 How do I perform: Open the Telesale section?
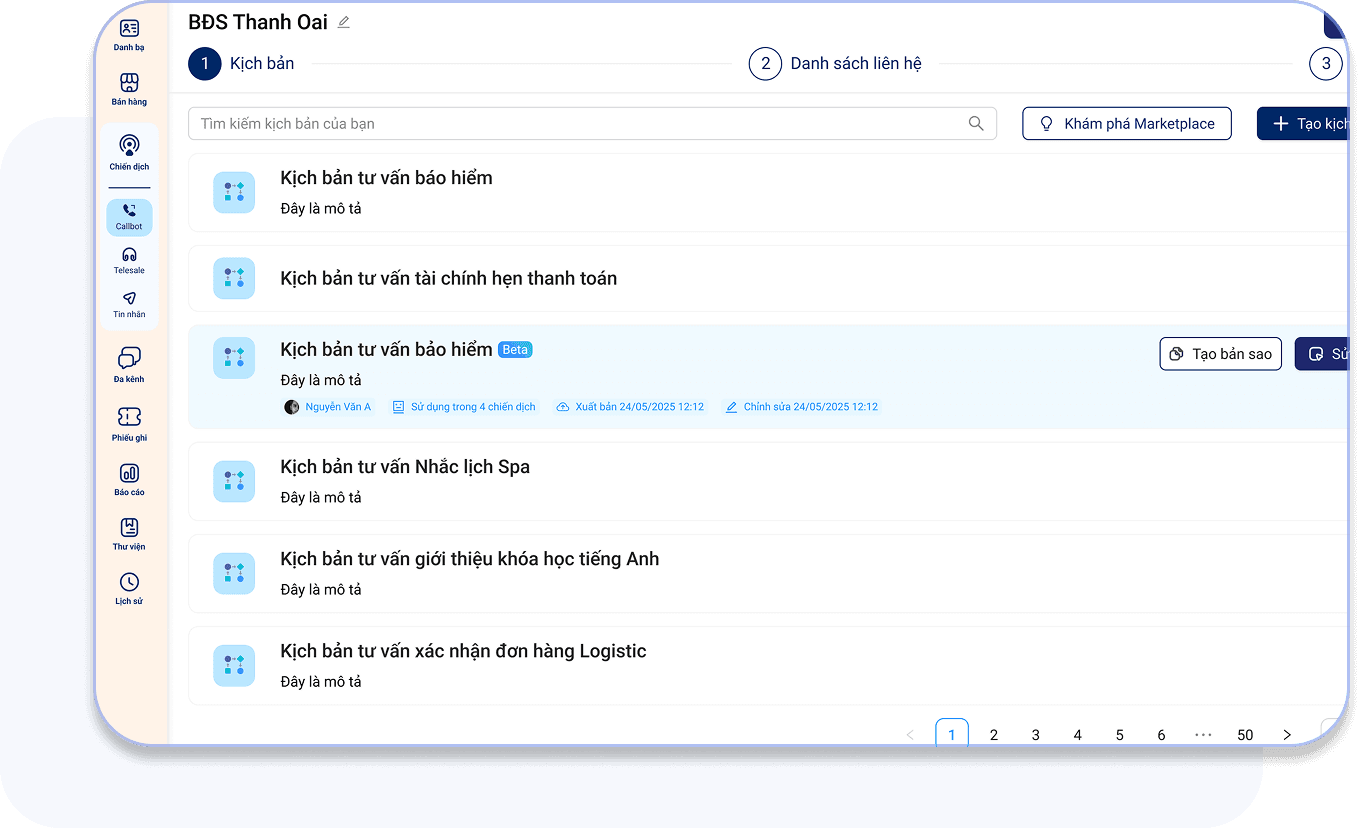pos(129,261)
